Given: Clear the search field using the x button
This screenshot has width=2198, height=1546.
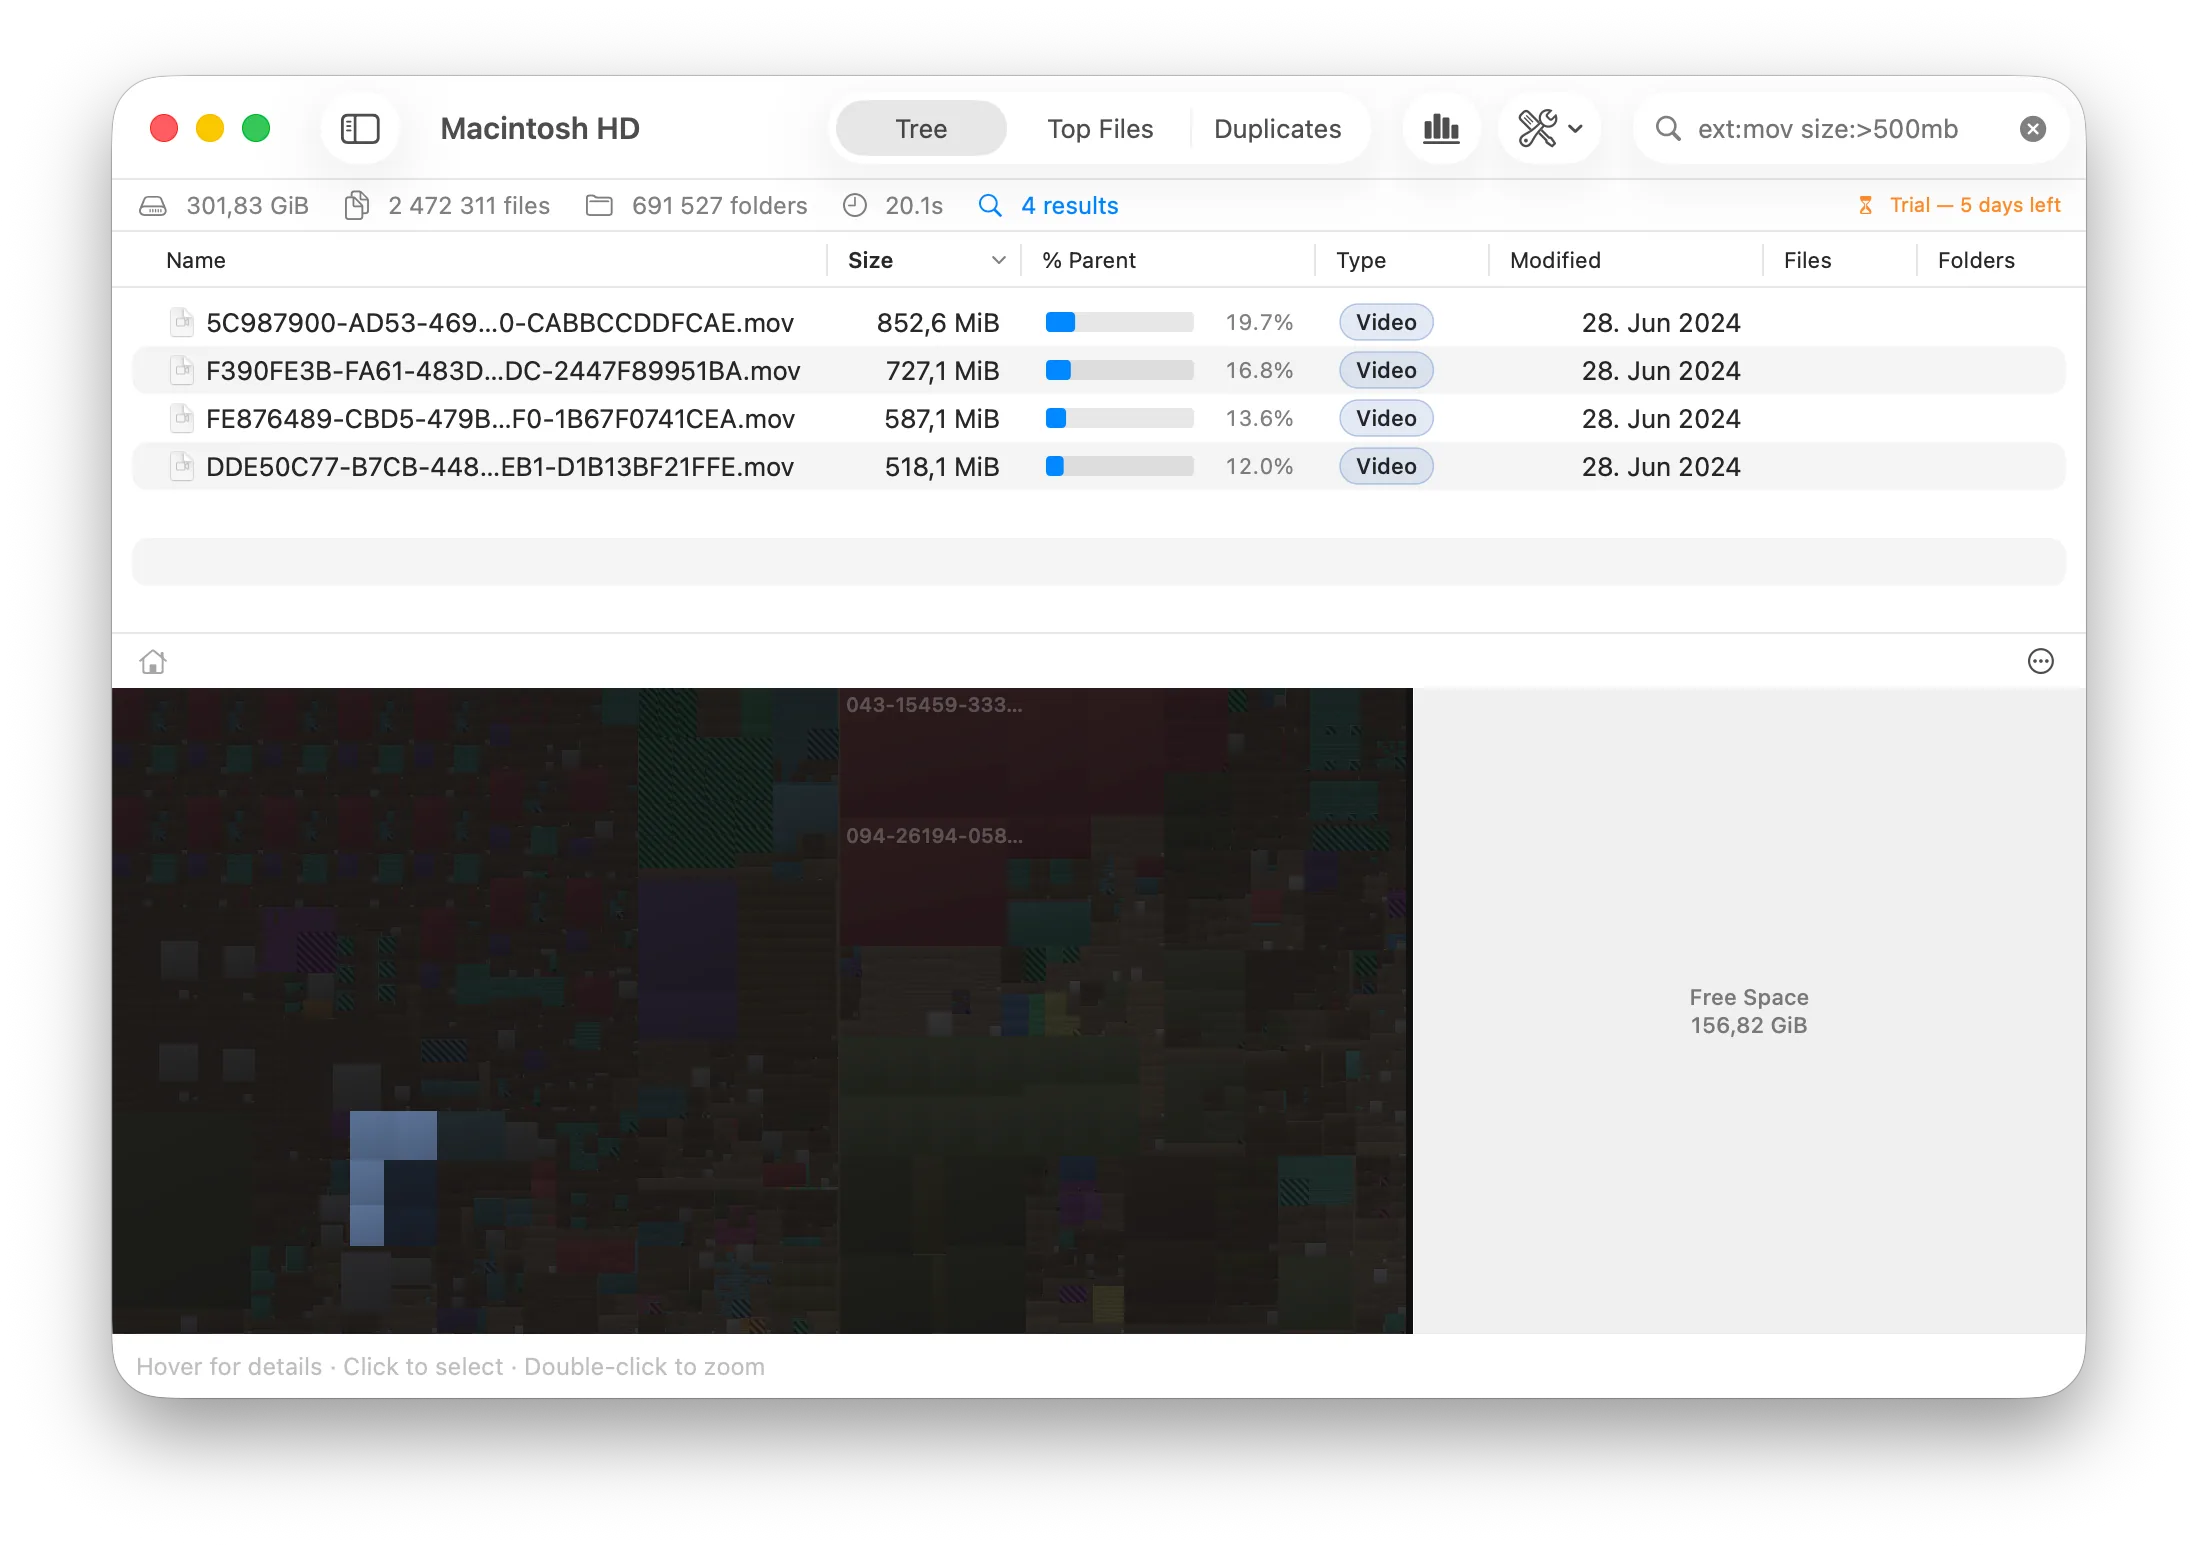Looking at the screenshot, I should (x=2032, y=128).
